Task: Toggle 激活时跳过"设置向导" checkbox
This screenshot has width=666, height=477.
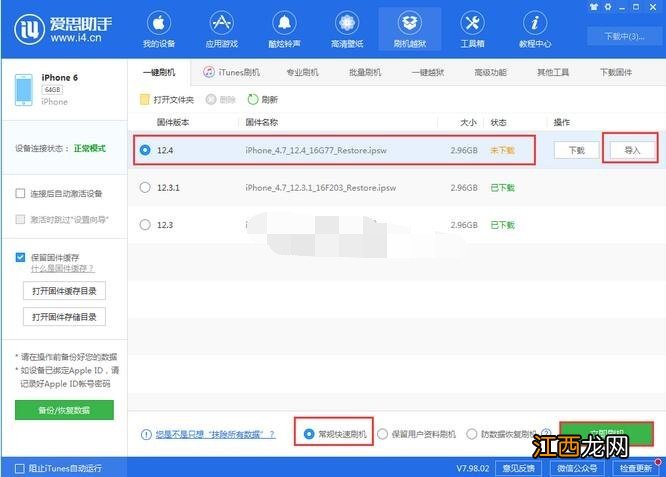Action: click(20, 219)
